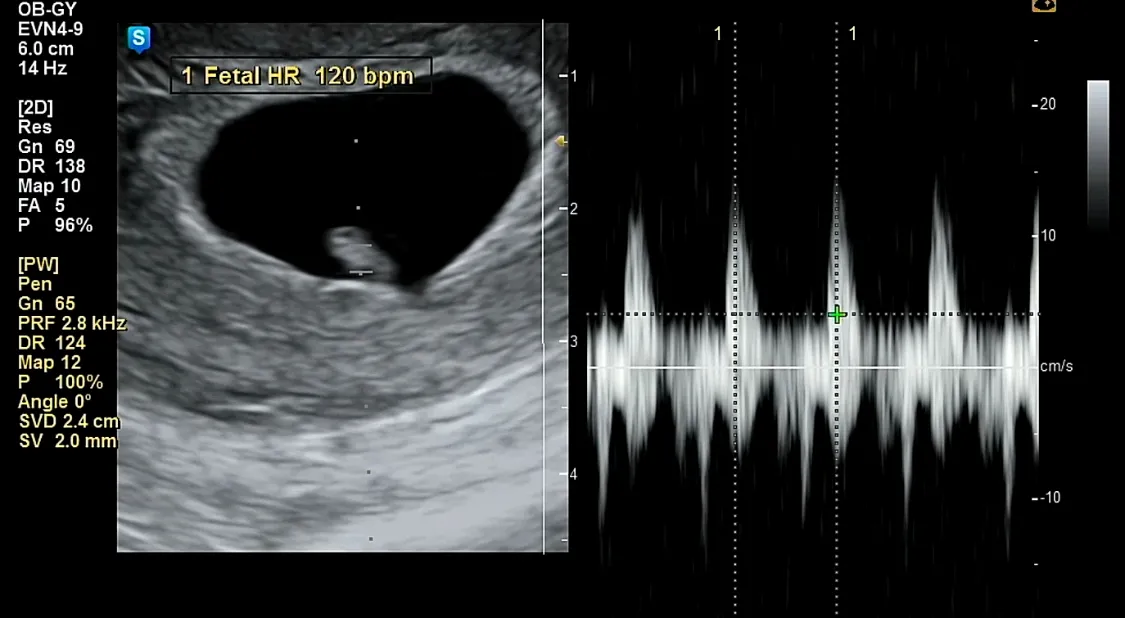Click the depth scale marker 4
This screenshot has height=618, width=1125.
(573, 474)
